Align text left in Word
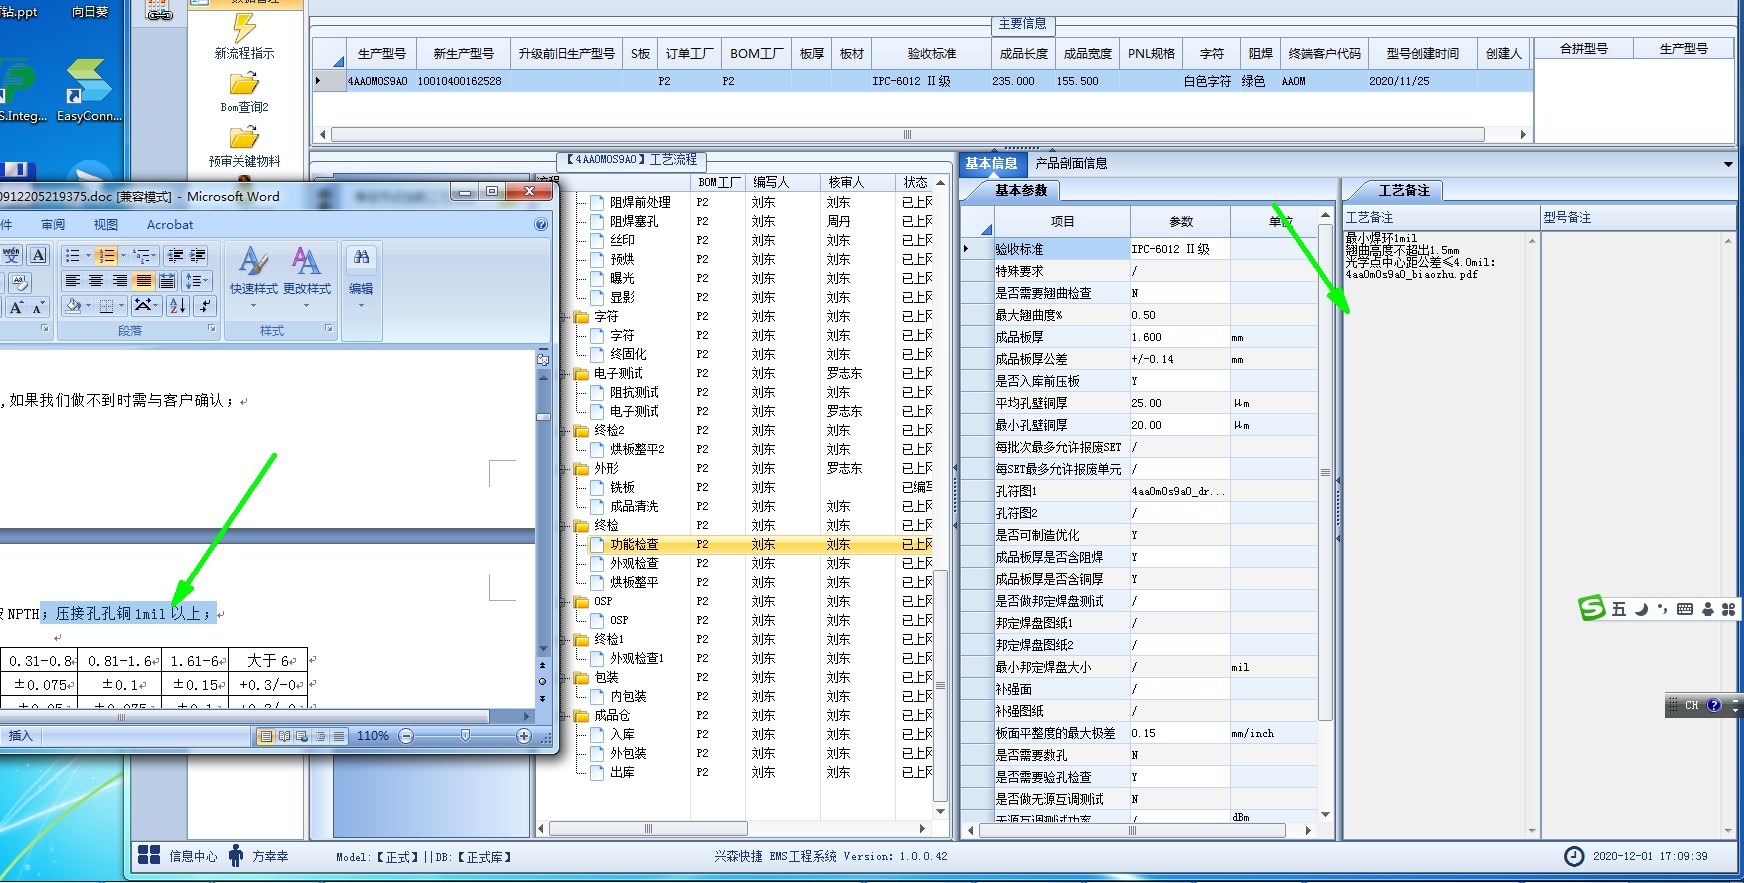Viewport: 1744px width, 883px height. (x=72, y=281)
